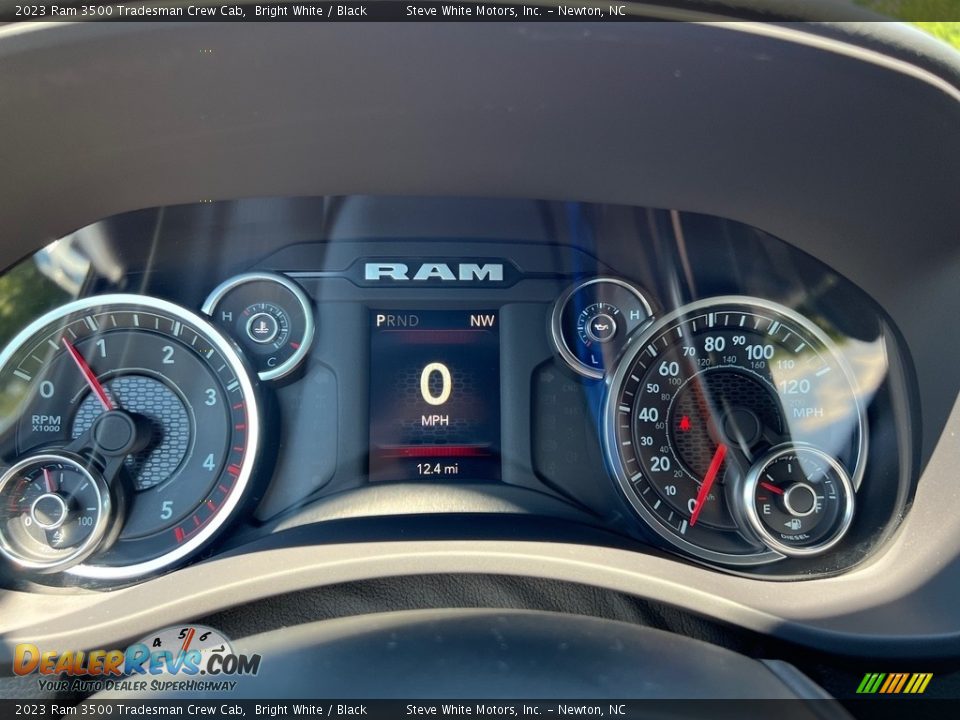Click the E on the fuel gauge
Screen dimensions: 960x720
(x=767, y=509)
